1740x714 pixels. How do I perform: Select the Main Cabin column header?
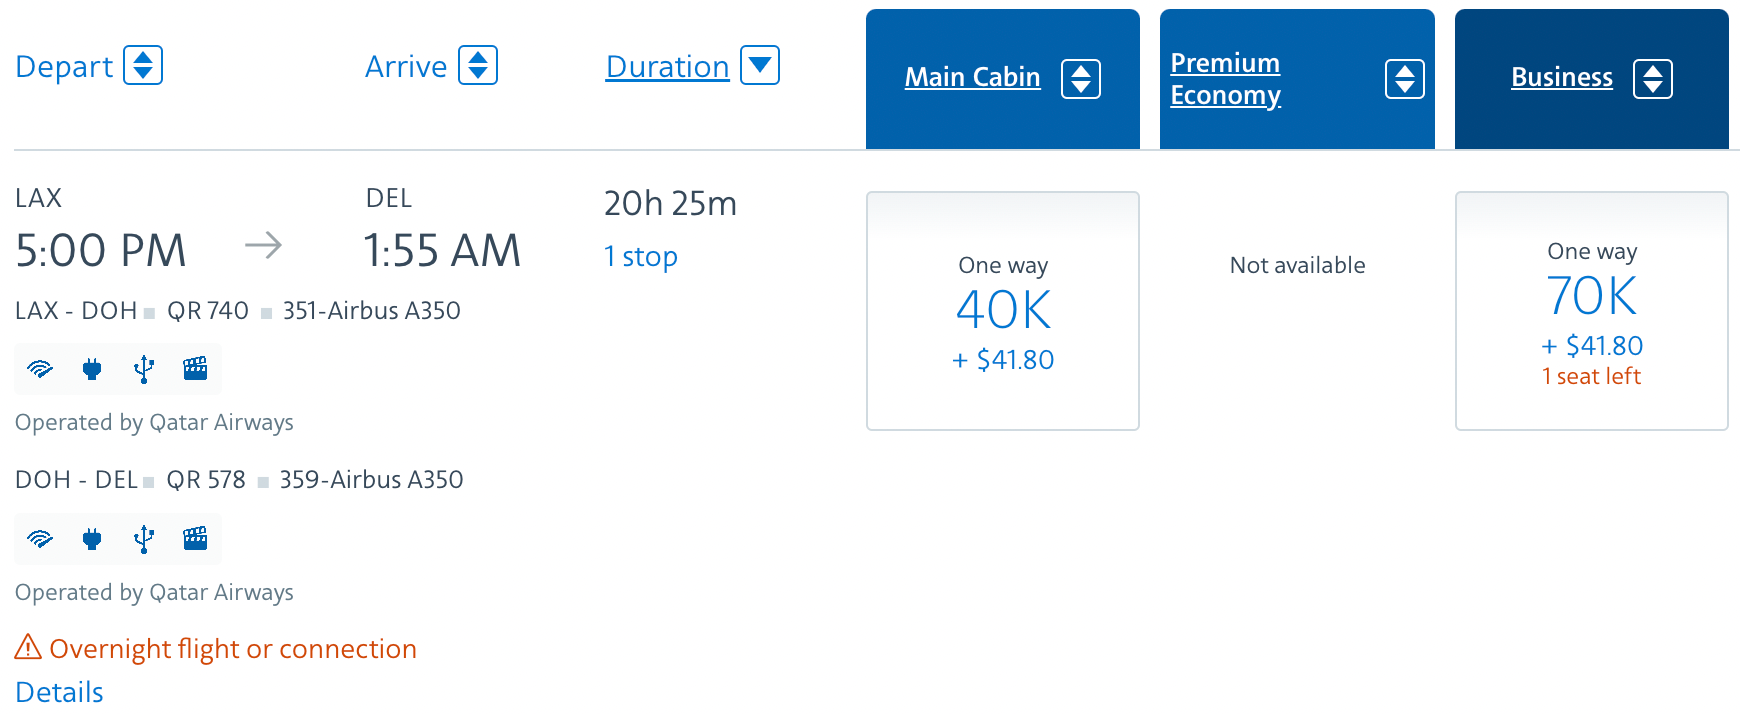point(972,77)
